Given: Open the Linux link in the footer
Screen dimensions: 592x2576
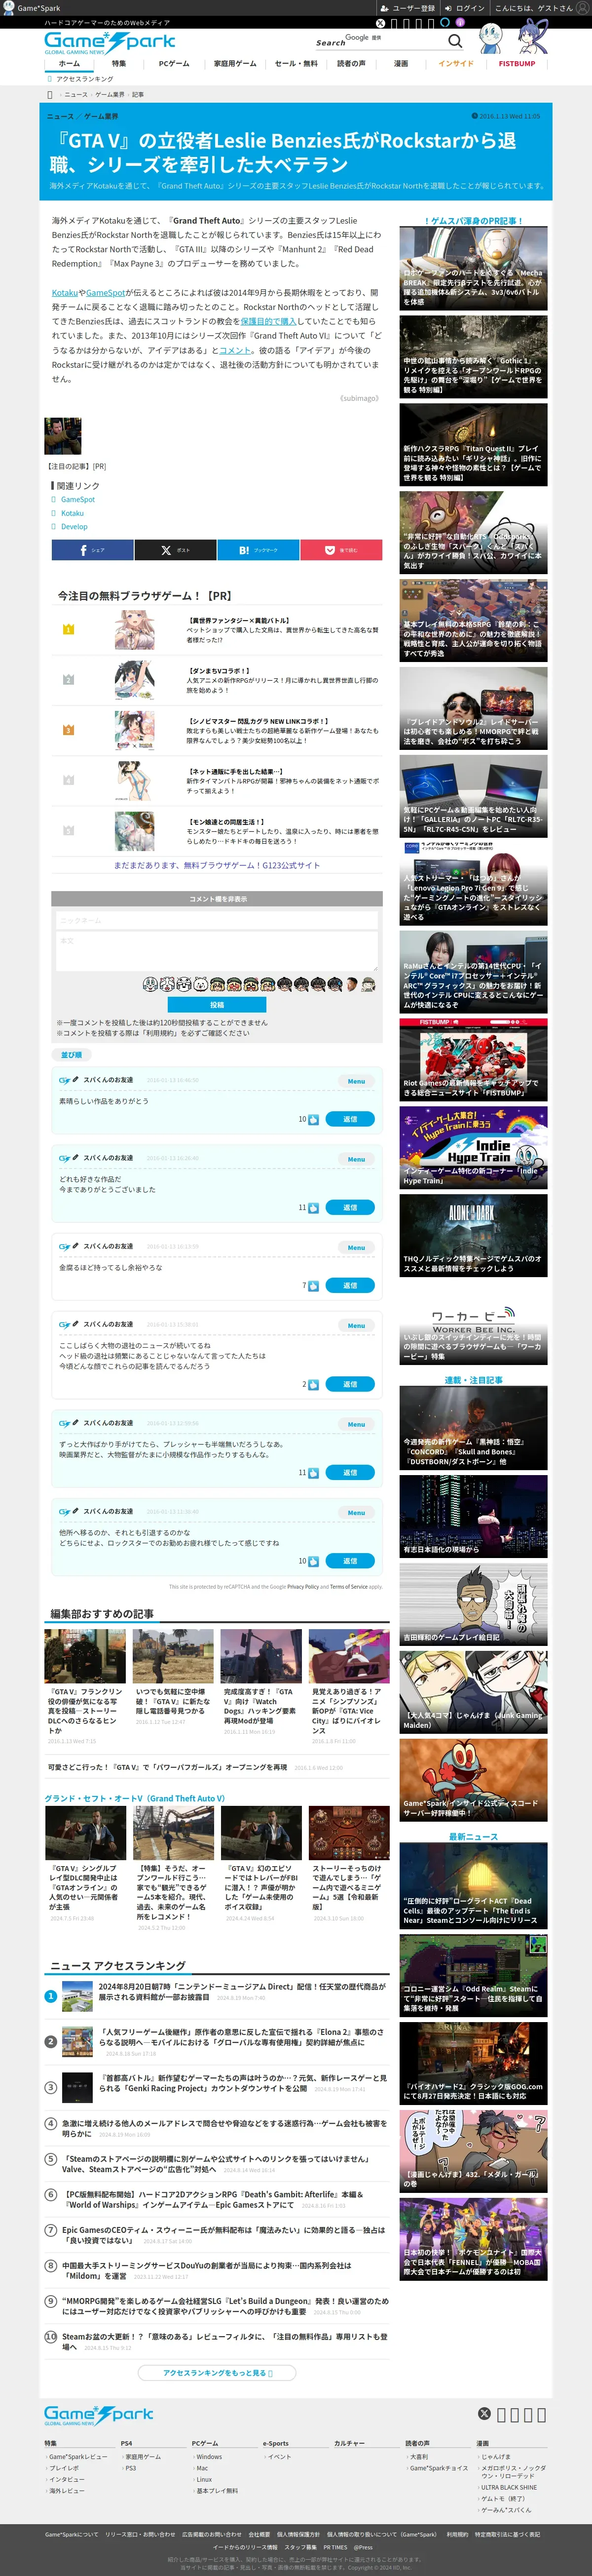Looking at the screenshot, I should point(204,2479).
